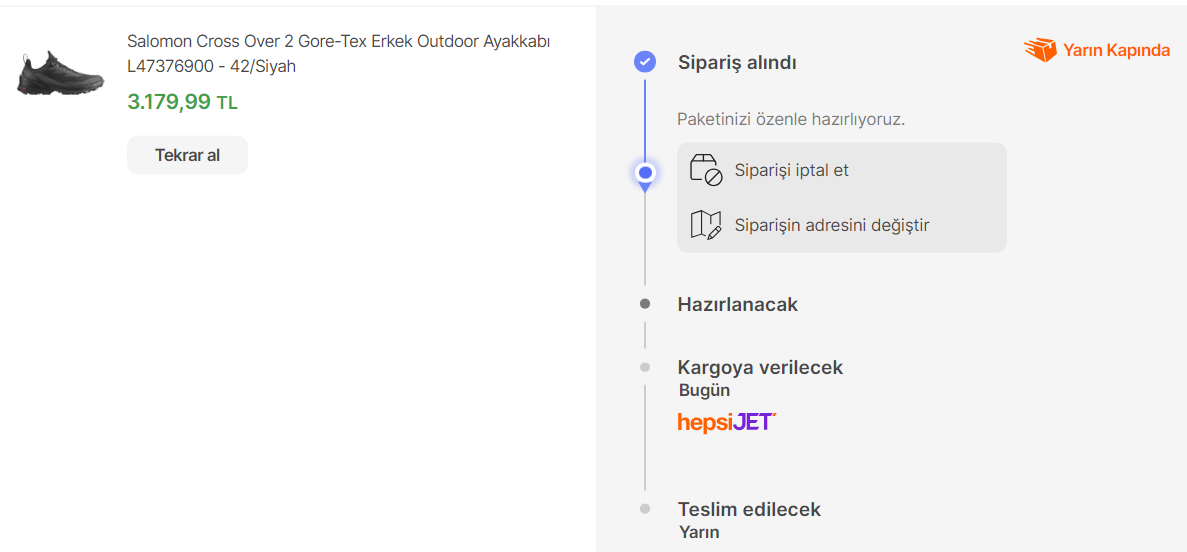
Task: Click the Teslim edilecek step timeline dot
Action: tap(645, 509)
